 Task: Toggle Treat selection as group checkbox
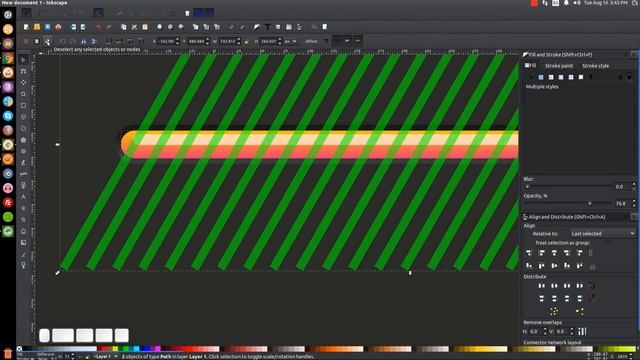coord(607,243)
